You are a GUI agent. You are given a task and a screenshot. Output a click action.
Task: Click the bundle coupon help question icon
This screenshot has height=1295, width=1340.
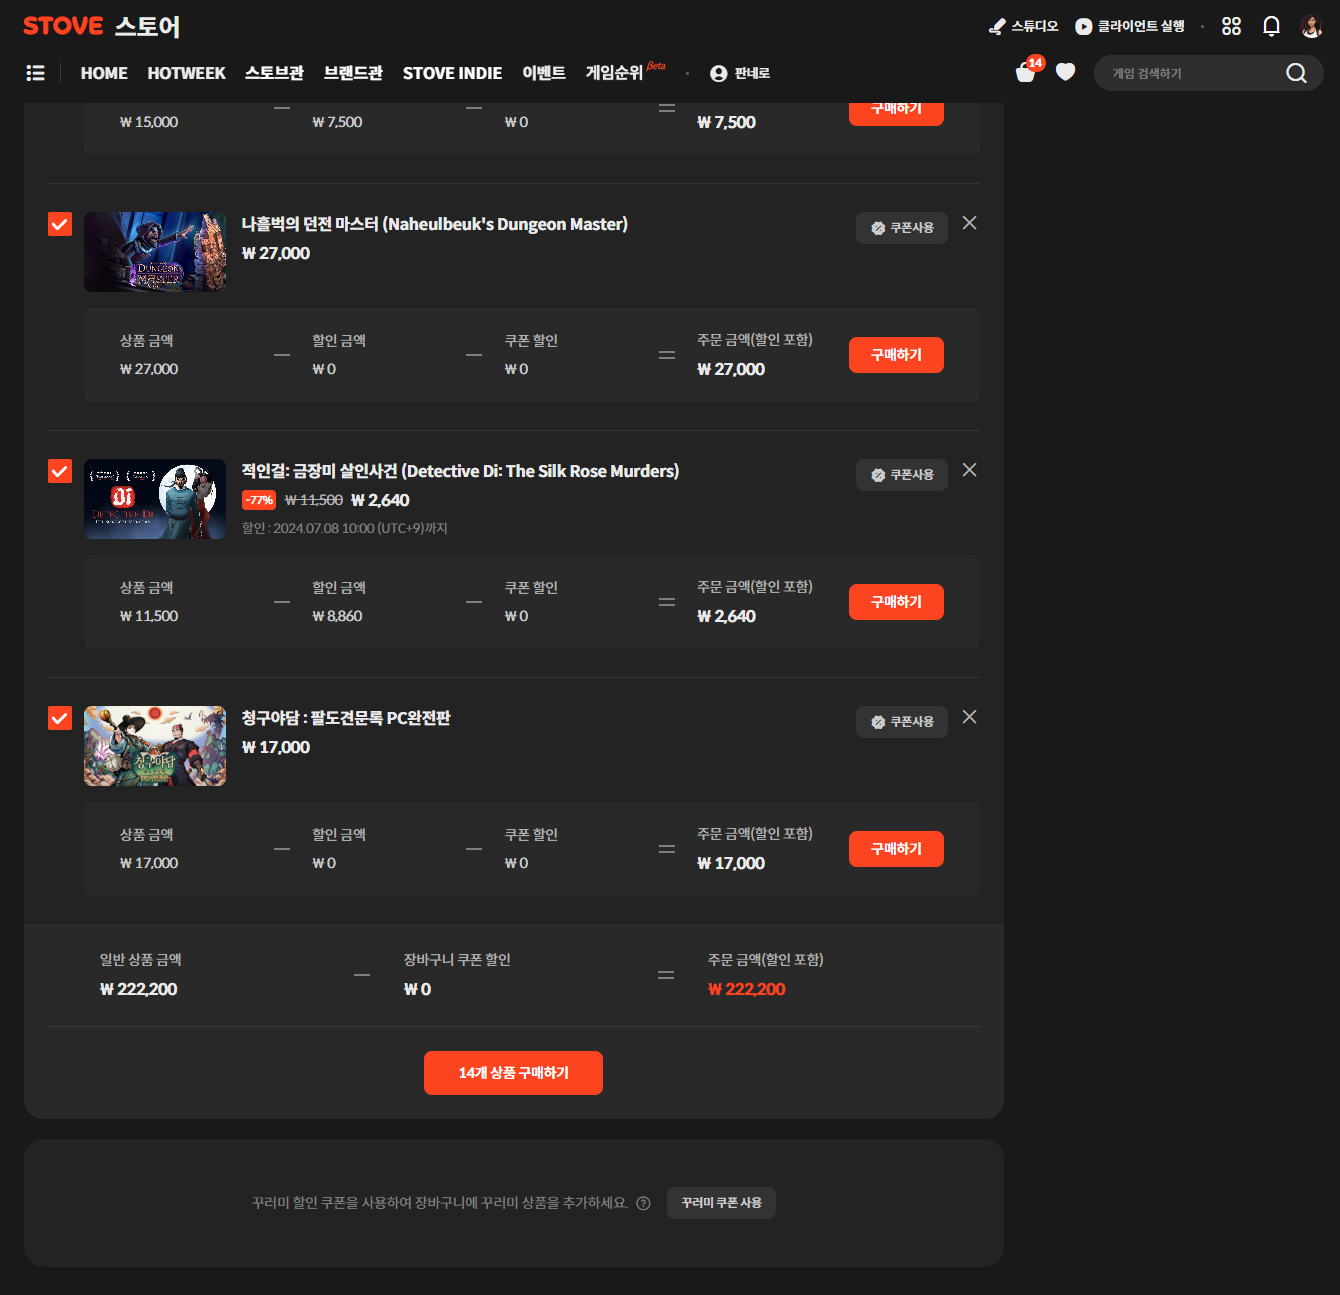point(644,1203)
